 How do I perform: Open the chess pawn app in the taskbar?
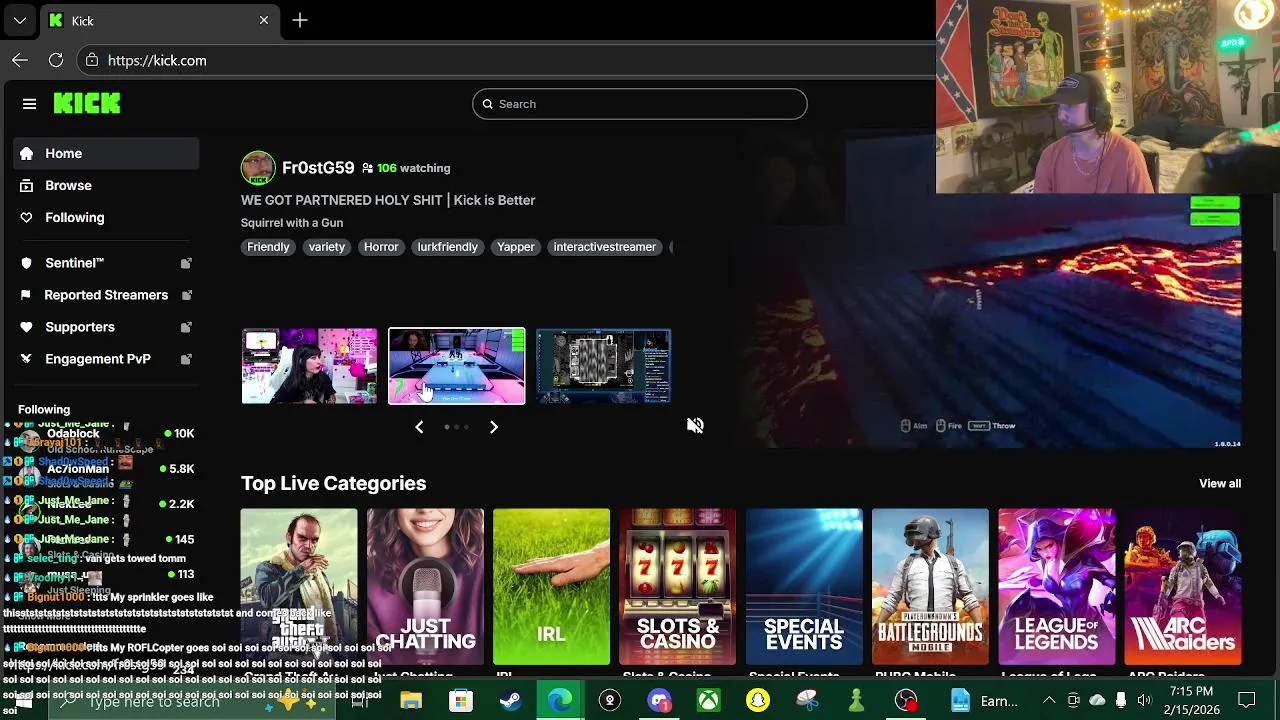(857, 701)
